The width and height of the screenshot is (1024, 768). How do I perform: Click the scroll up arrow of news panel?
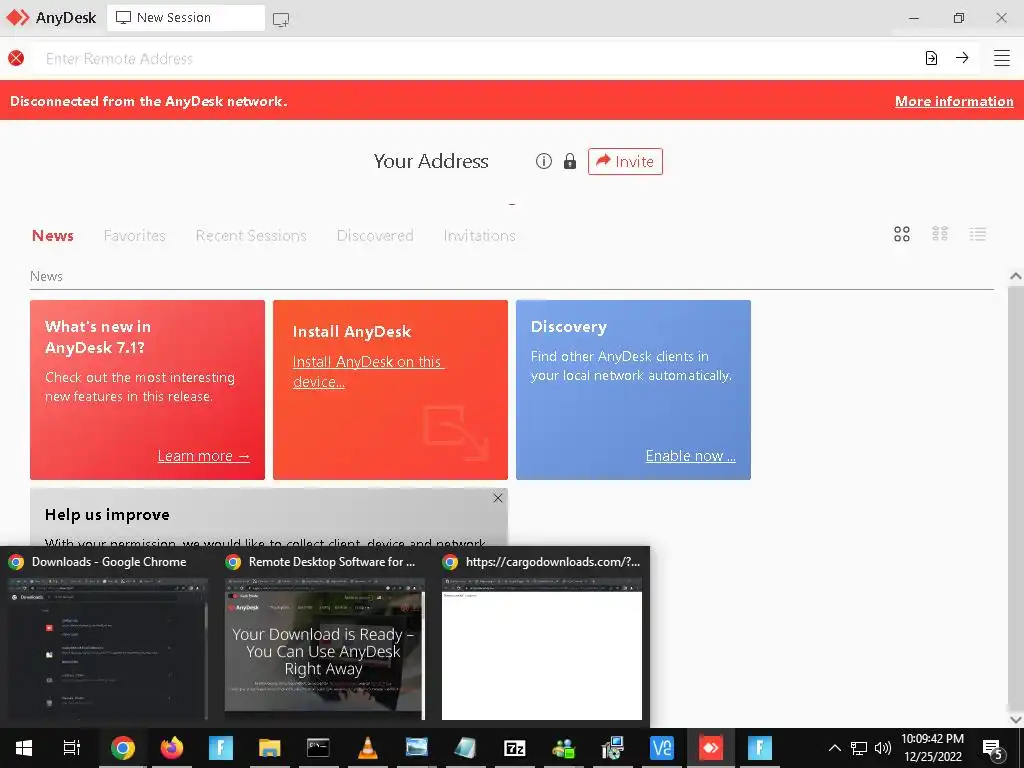click(1016, 276)
